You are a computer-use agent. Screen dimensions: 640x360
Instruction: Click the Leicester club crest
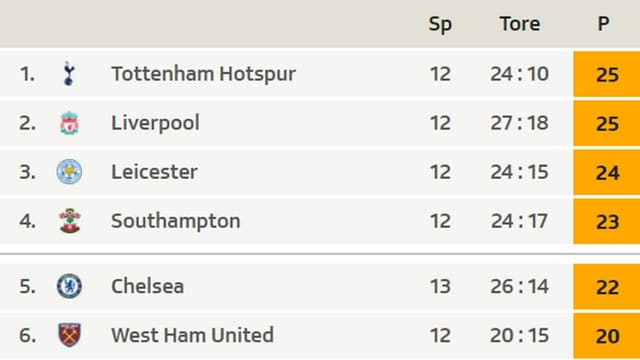69,171
